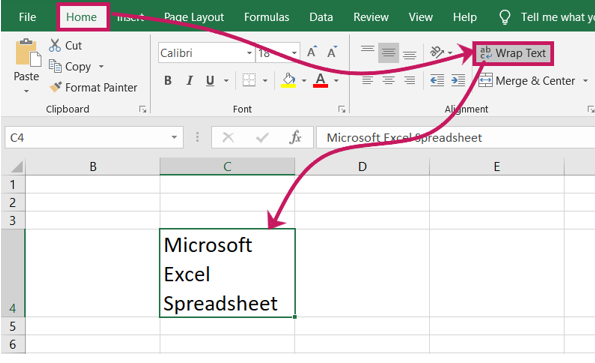Open the File tab
The width and height of the screenshot is (595, 363).
pos(27,17)
